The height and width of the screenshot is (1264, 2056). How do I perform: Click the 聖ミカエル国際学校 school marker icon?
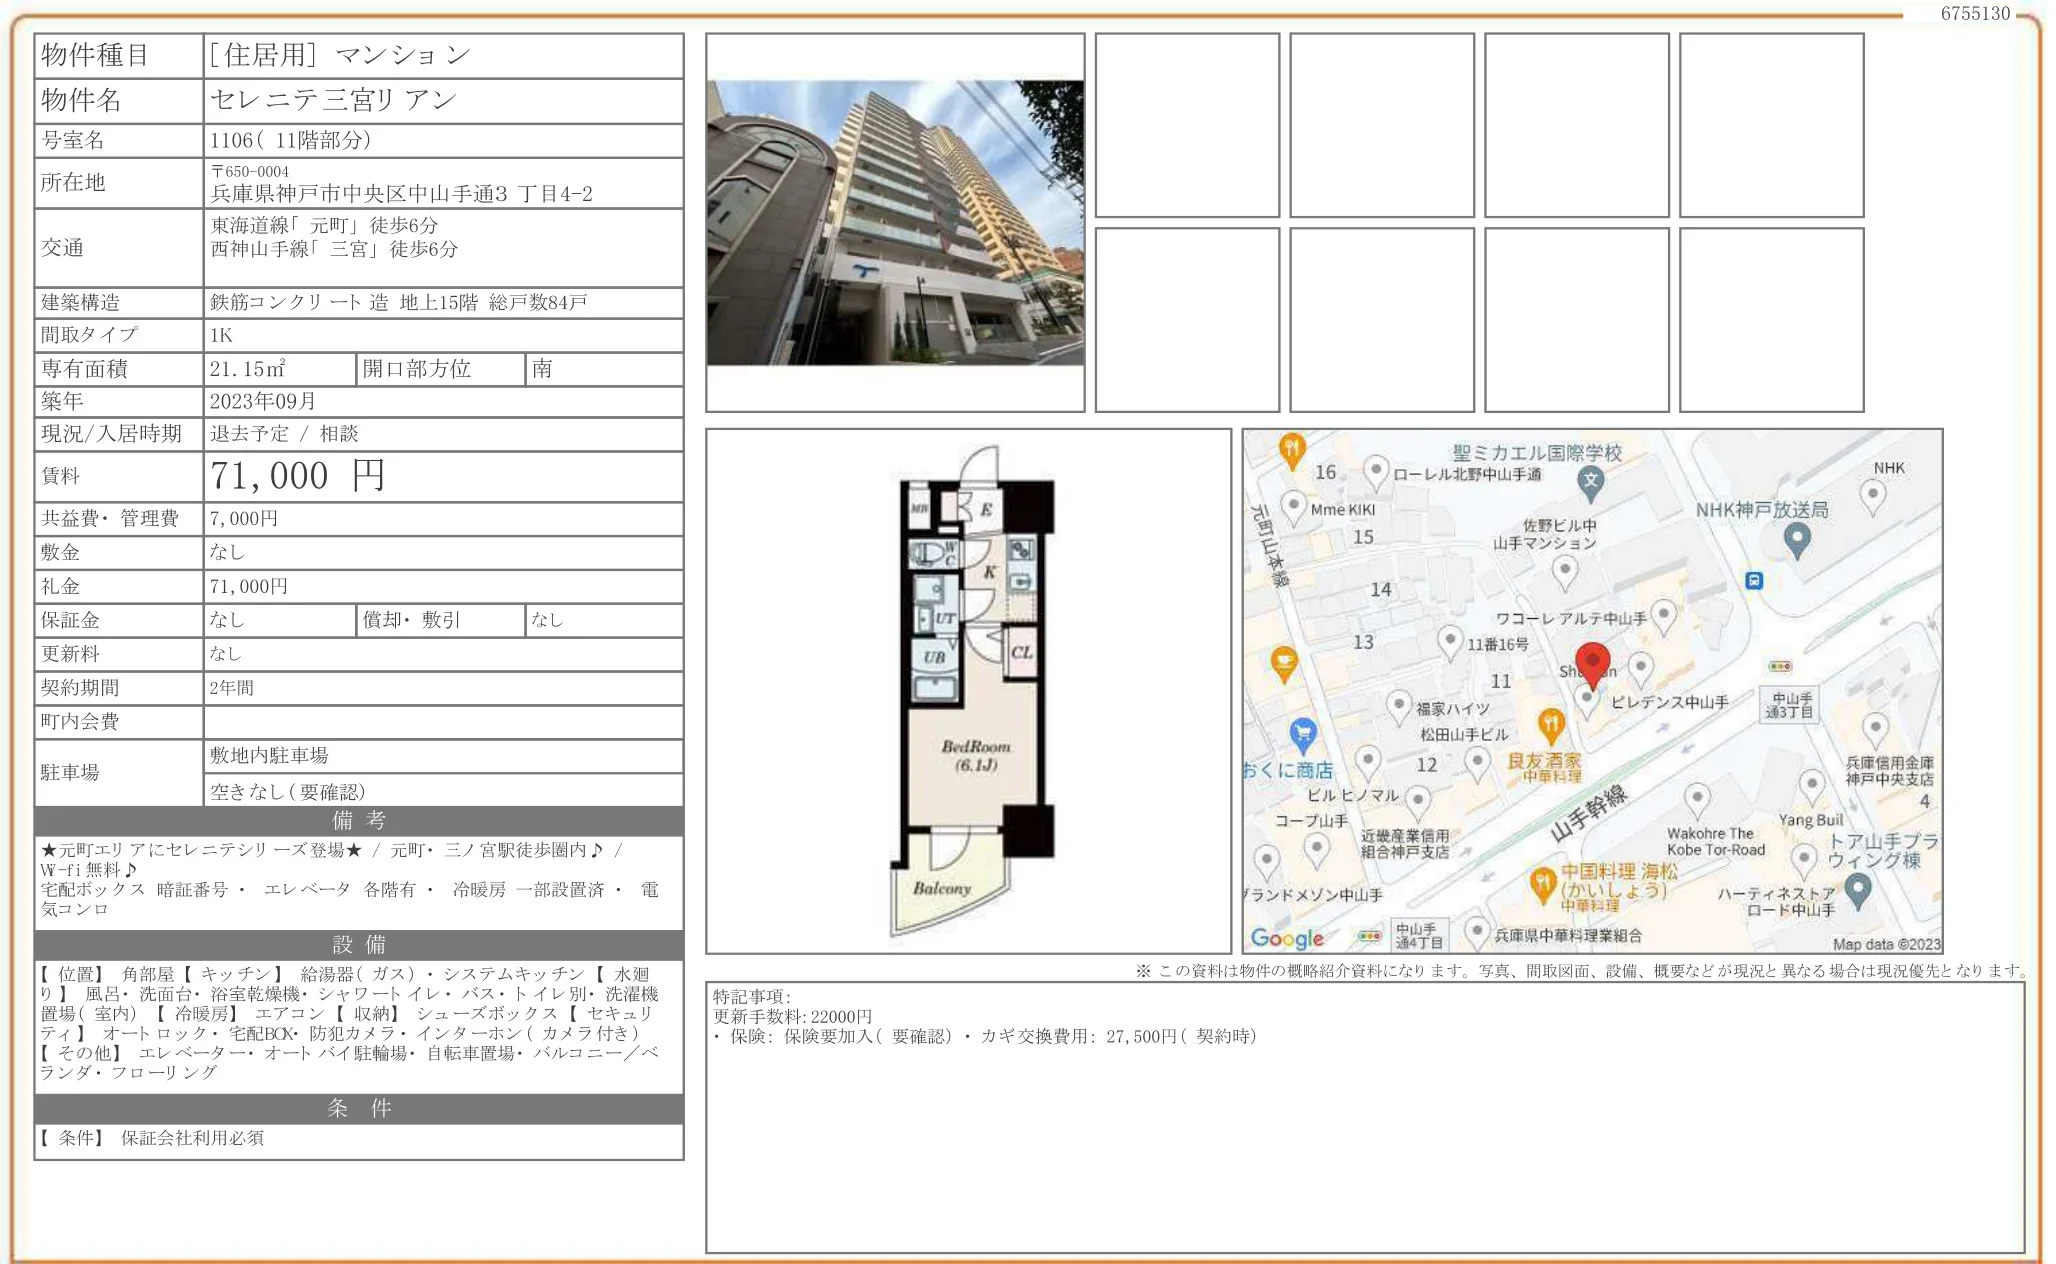tap(1590, 483)
